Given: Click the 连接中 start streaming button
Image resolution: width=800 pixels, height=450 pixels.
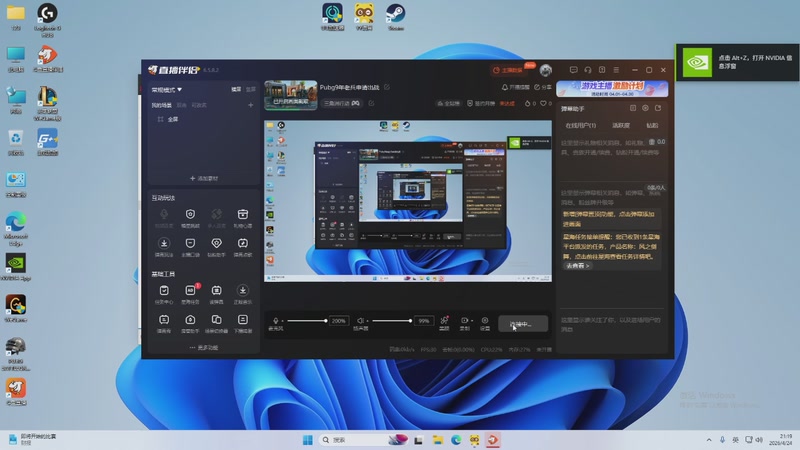Looking at the screenshot, I should pyautogui.click(x=523, y=324).
